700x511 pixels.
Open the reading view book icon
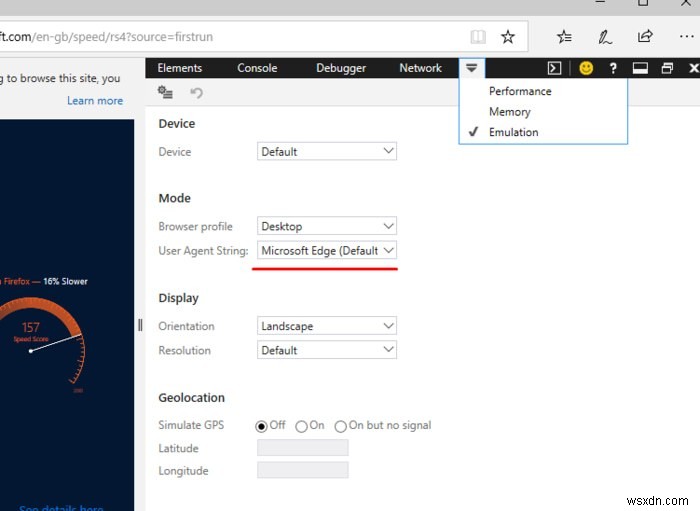478,37
